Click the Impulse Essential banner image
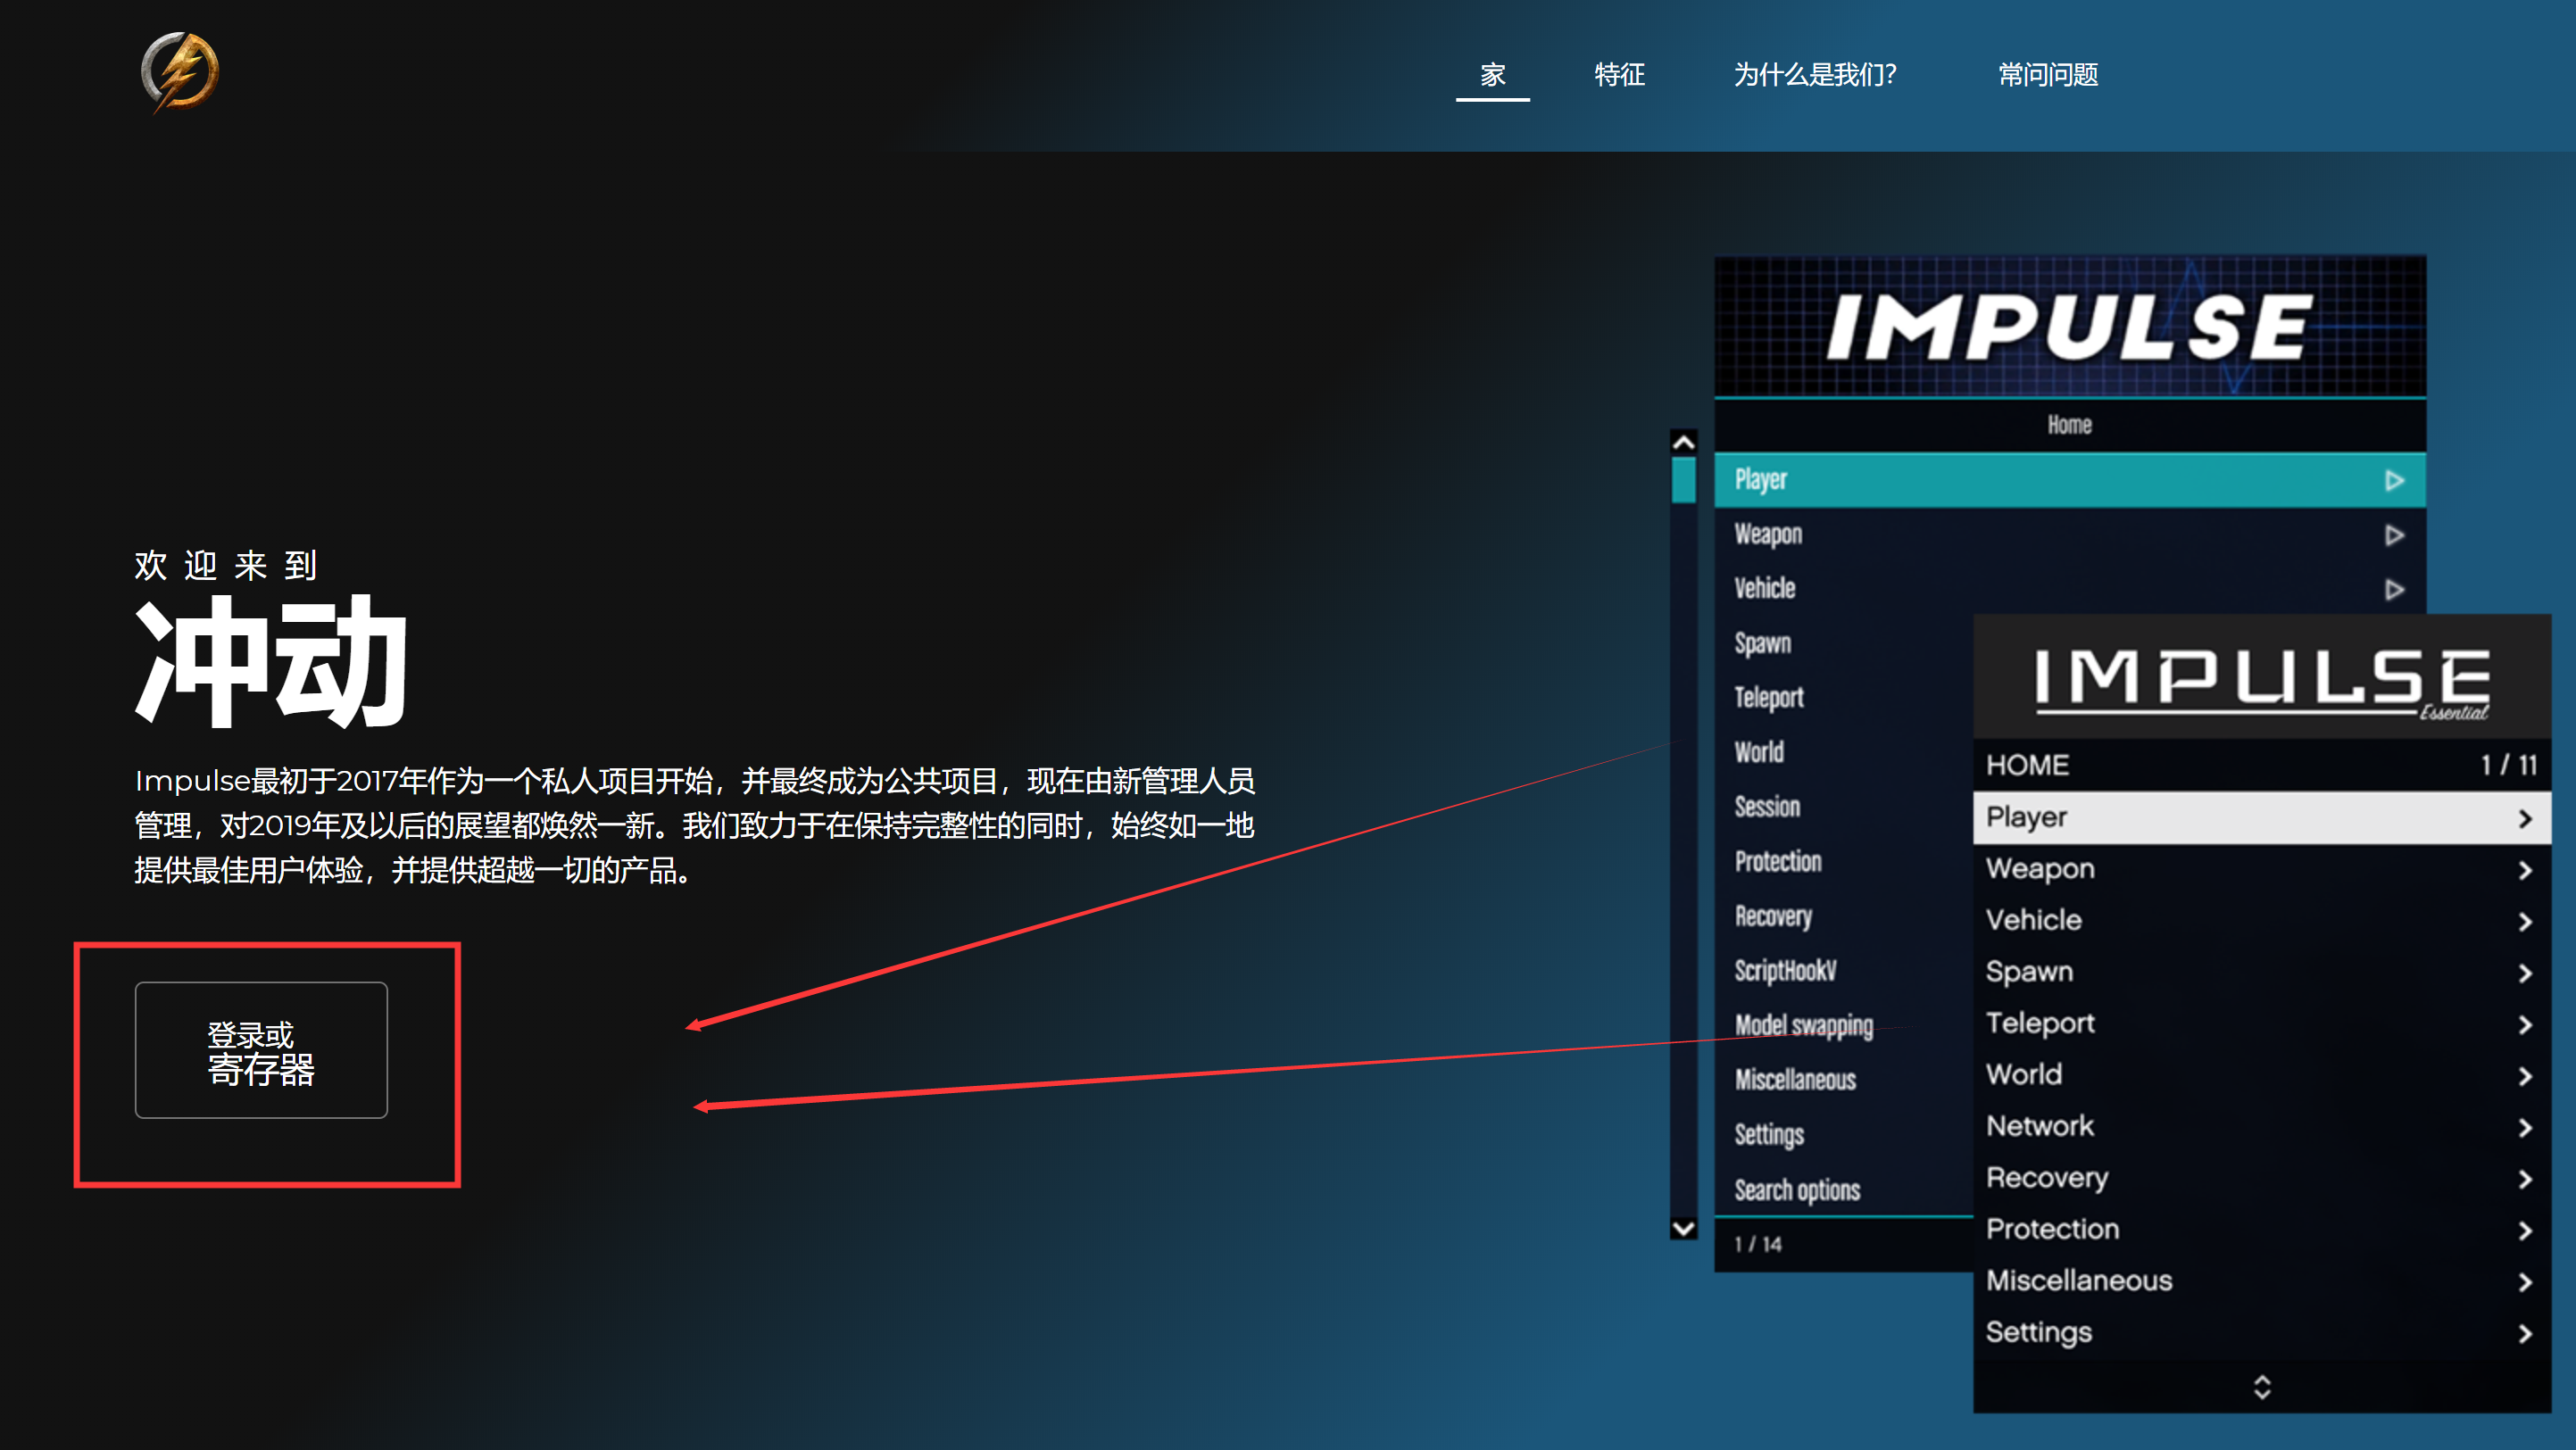2576x1450 pixels. pyautogui.click(x=2262, y=677)
